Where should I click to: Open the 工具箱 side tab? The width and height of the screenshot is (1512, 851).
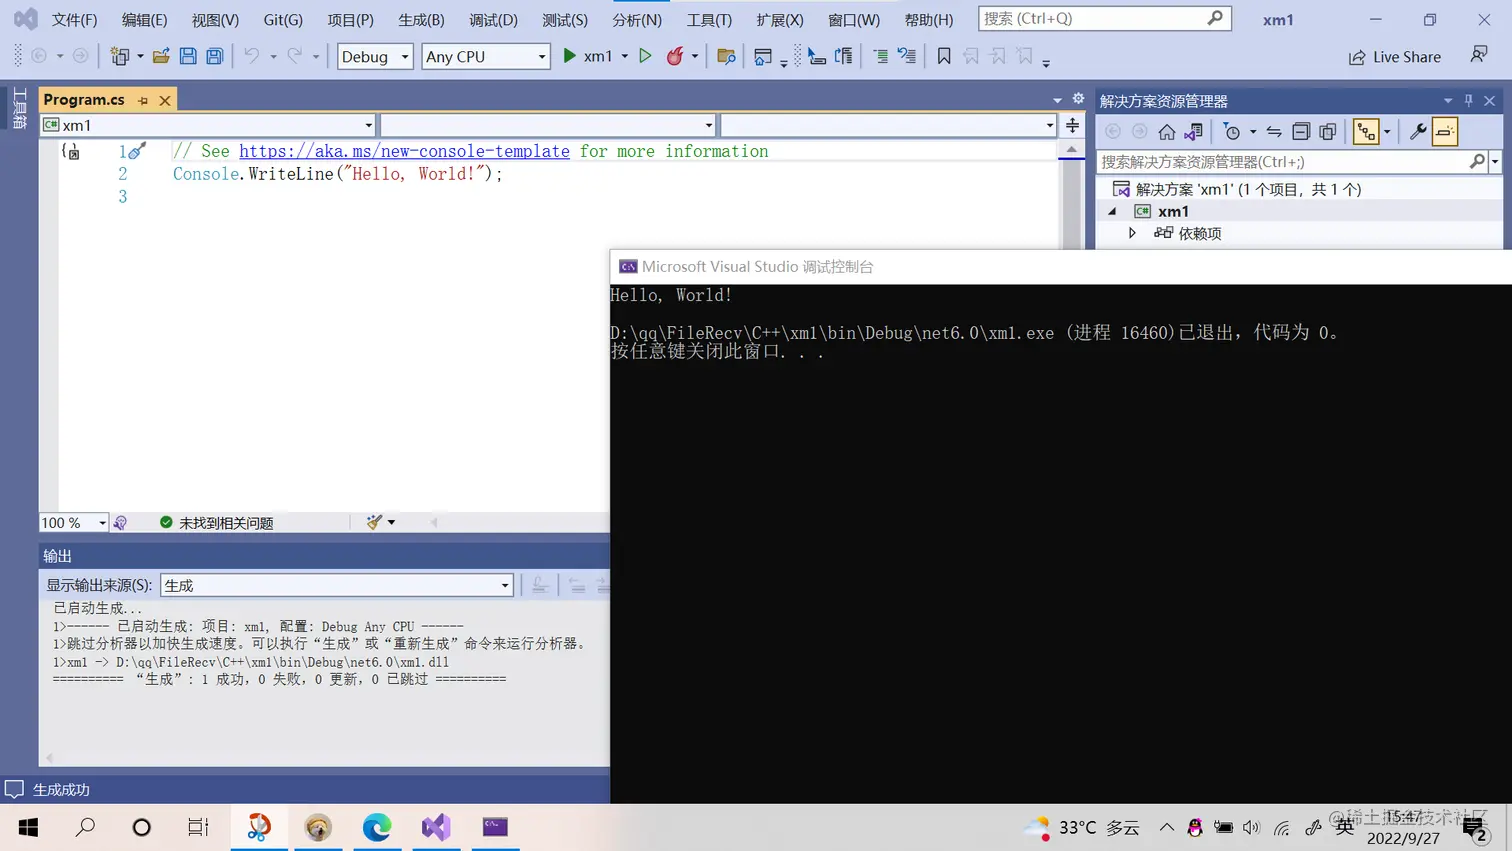[20, 109]
